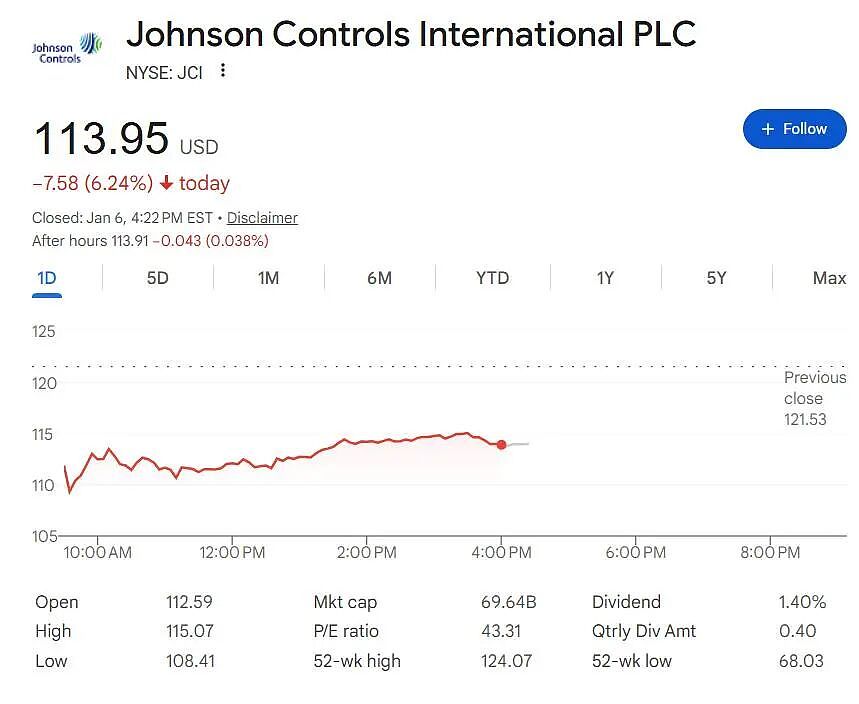Switch to the 5D chart range
This screenshot has width=859, height=704.
[158, 278]
